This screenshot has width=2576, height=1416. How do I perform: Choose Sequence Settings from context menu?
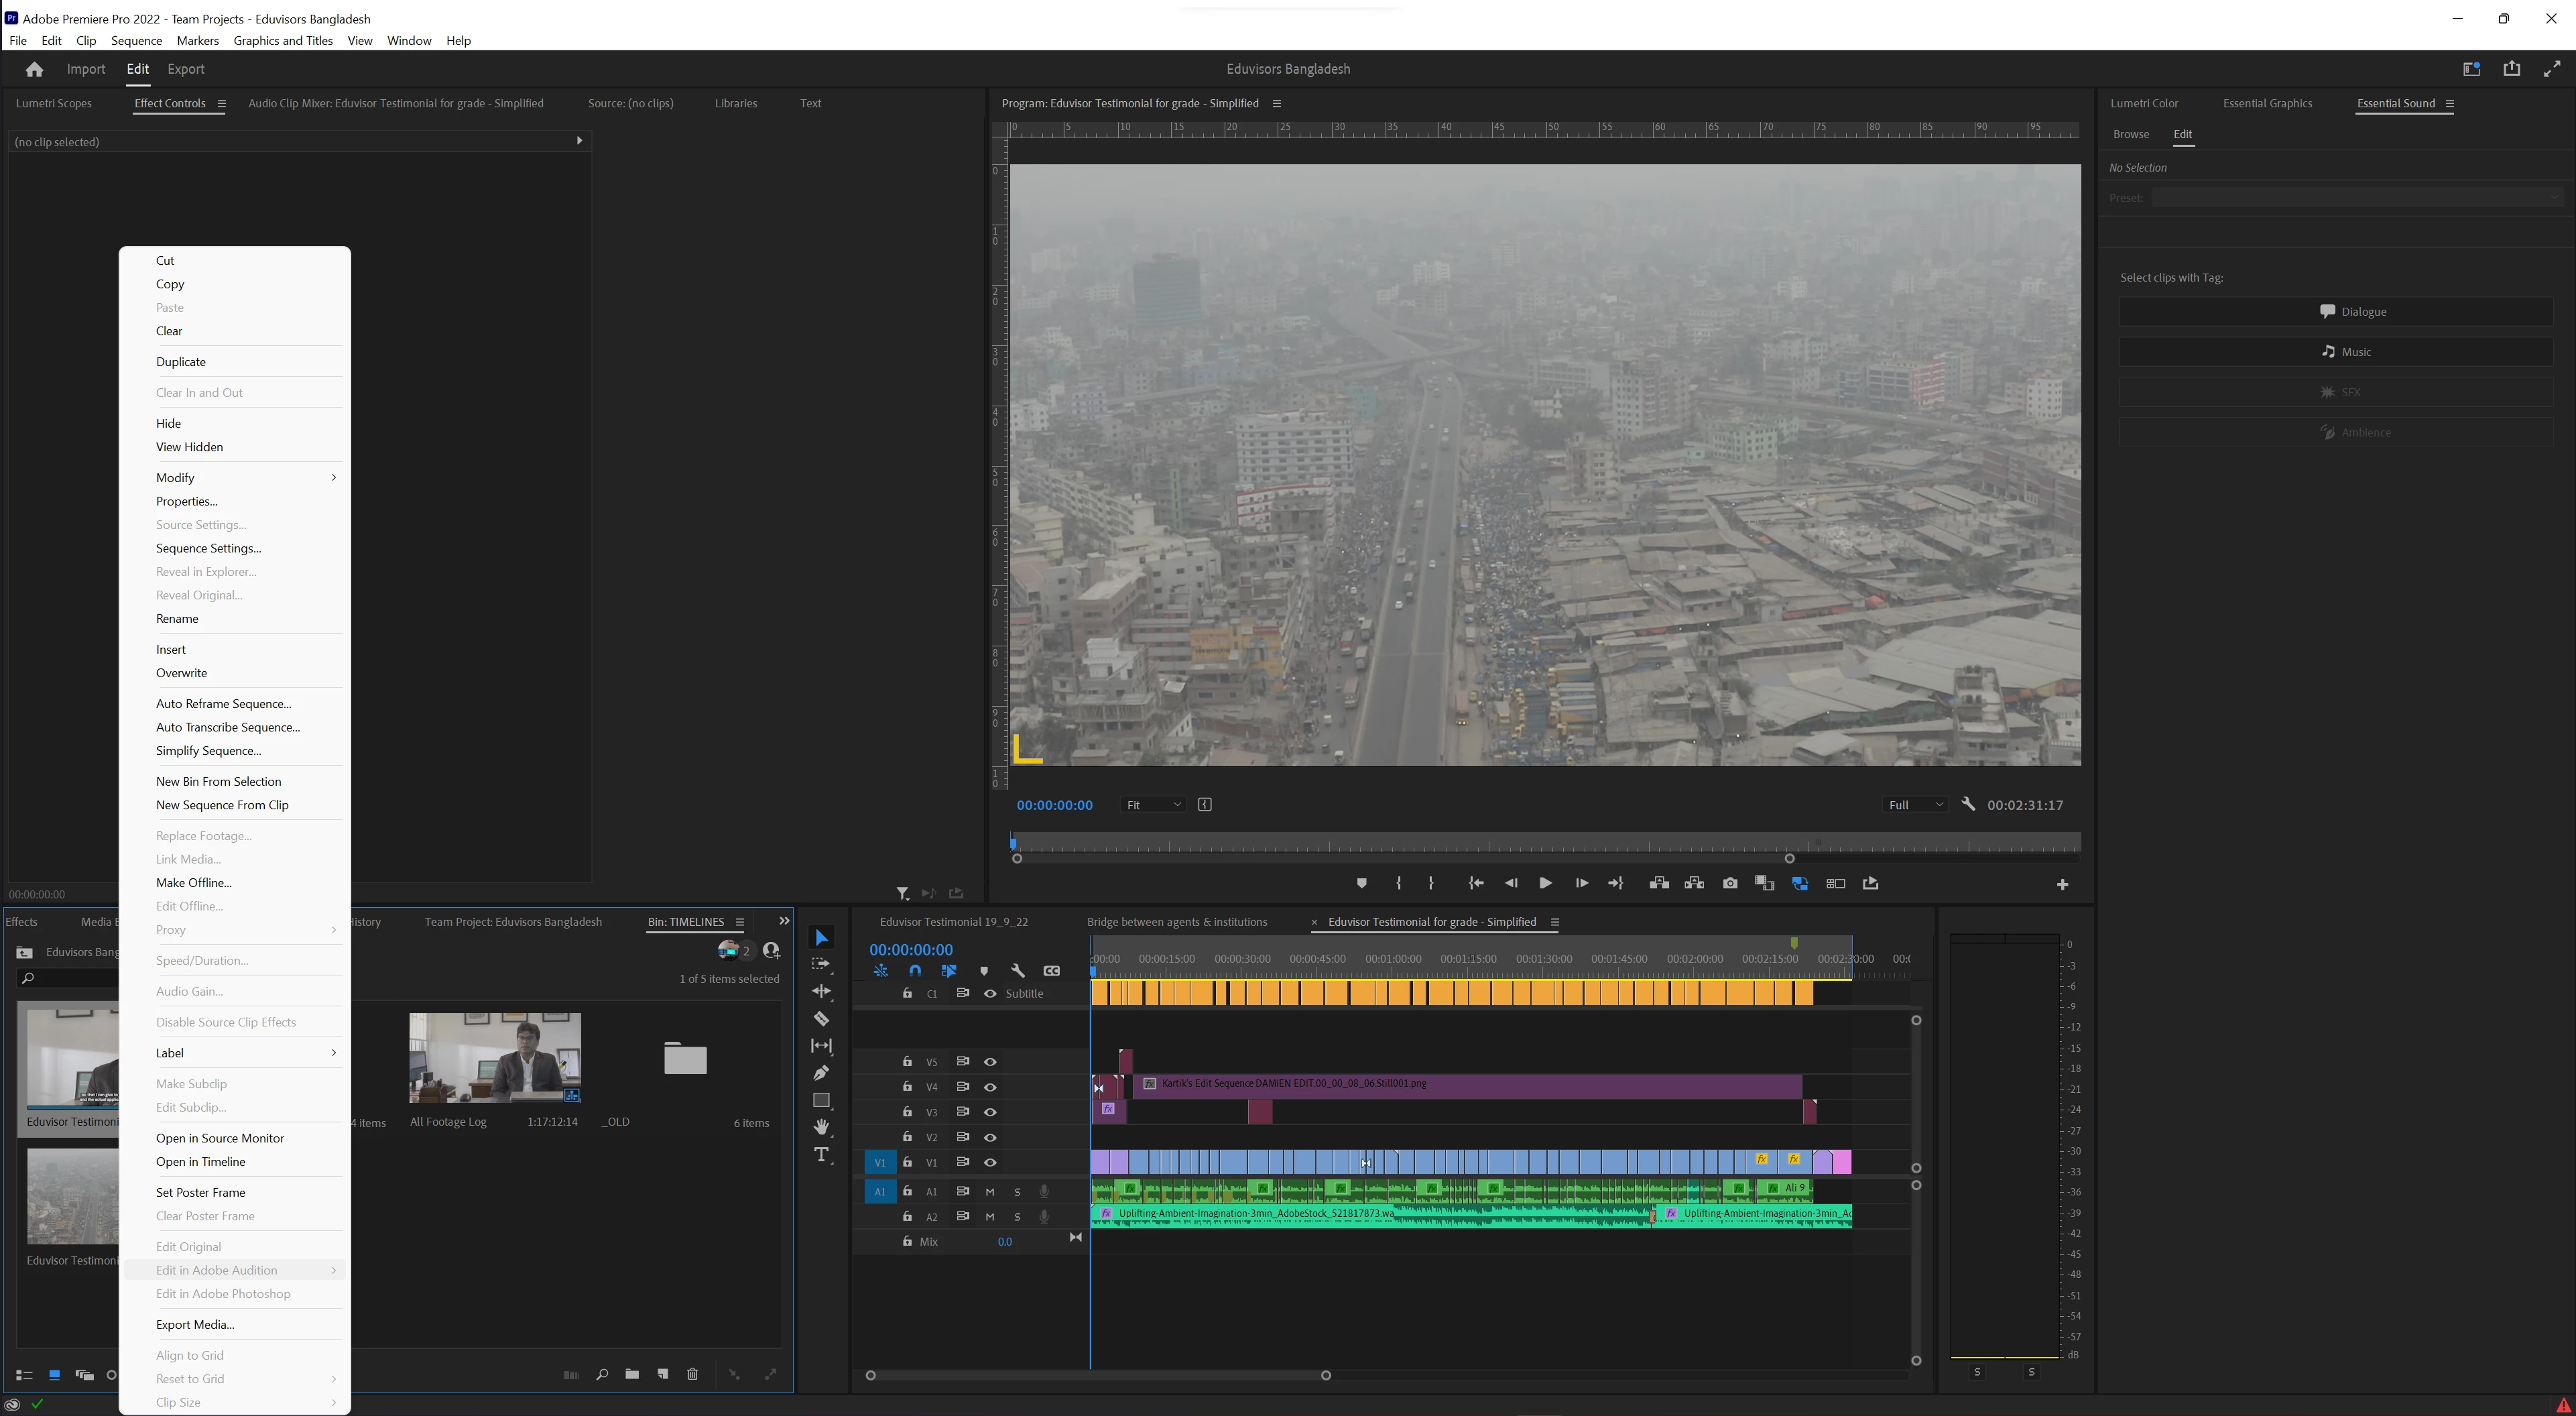[208, 548]
